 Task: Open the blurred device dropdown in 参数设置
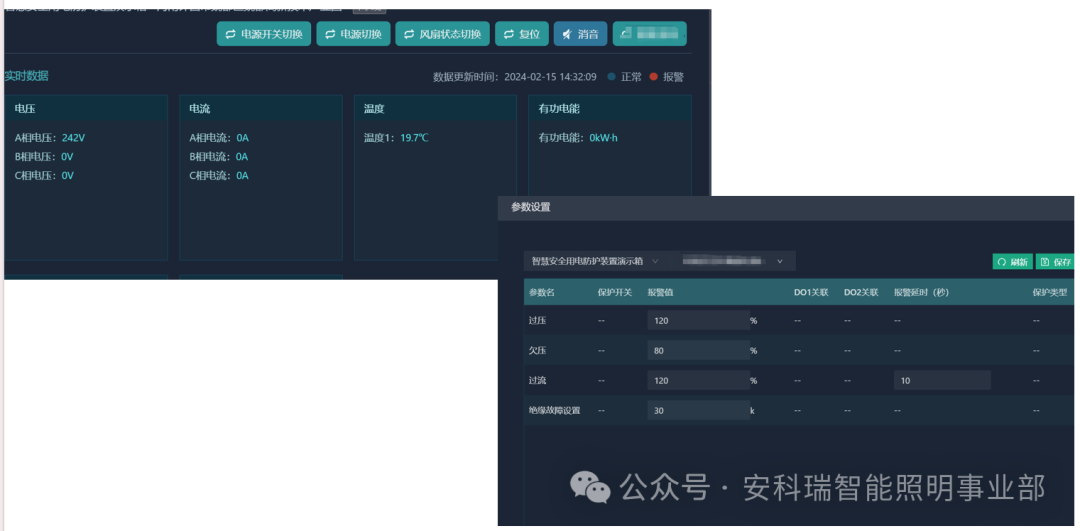[x=732, y=261]
